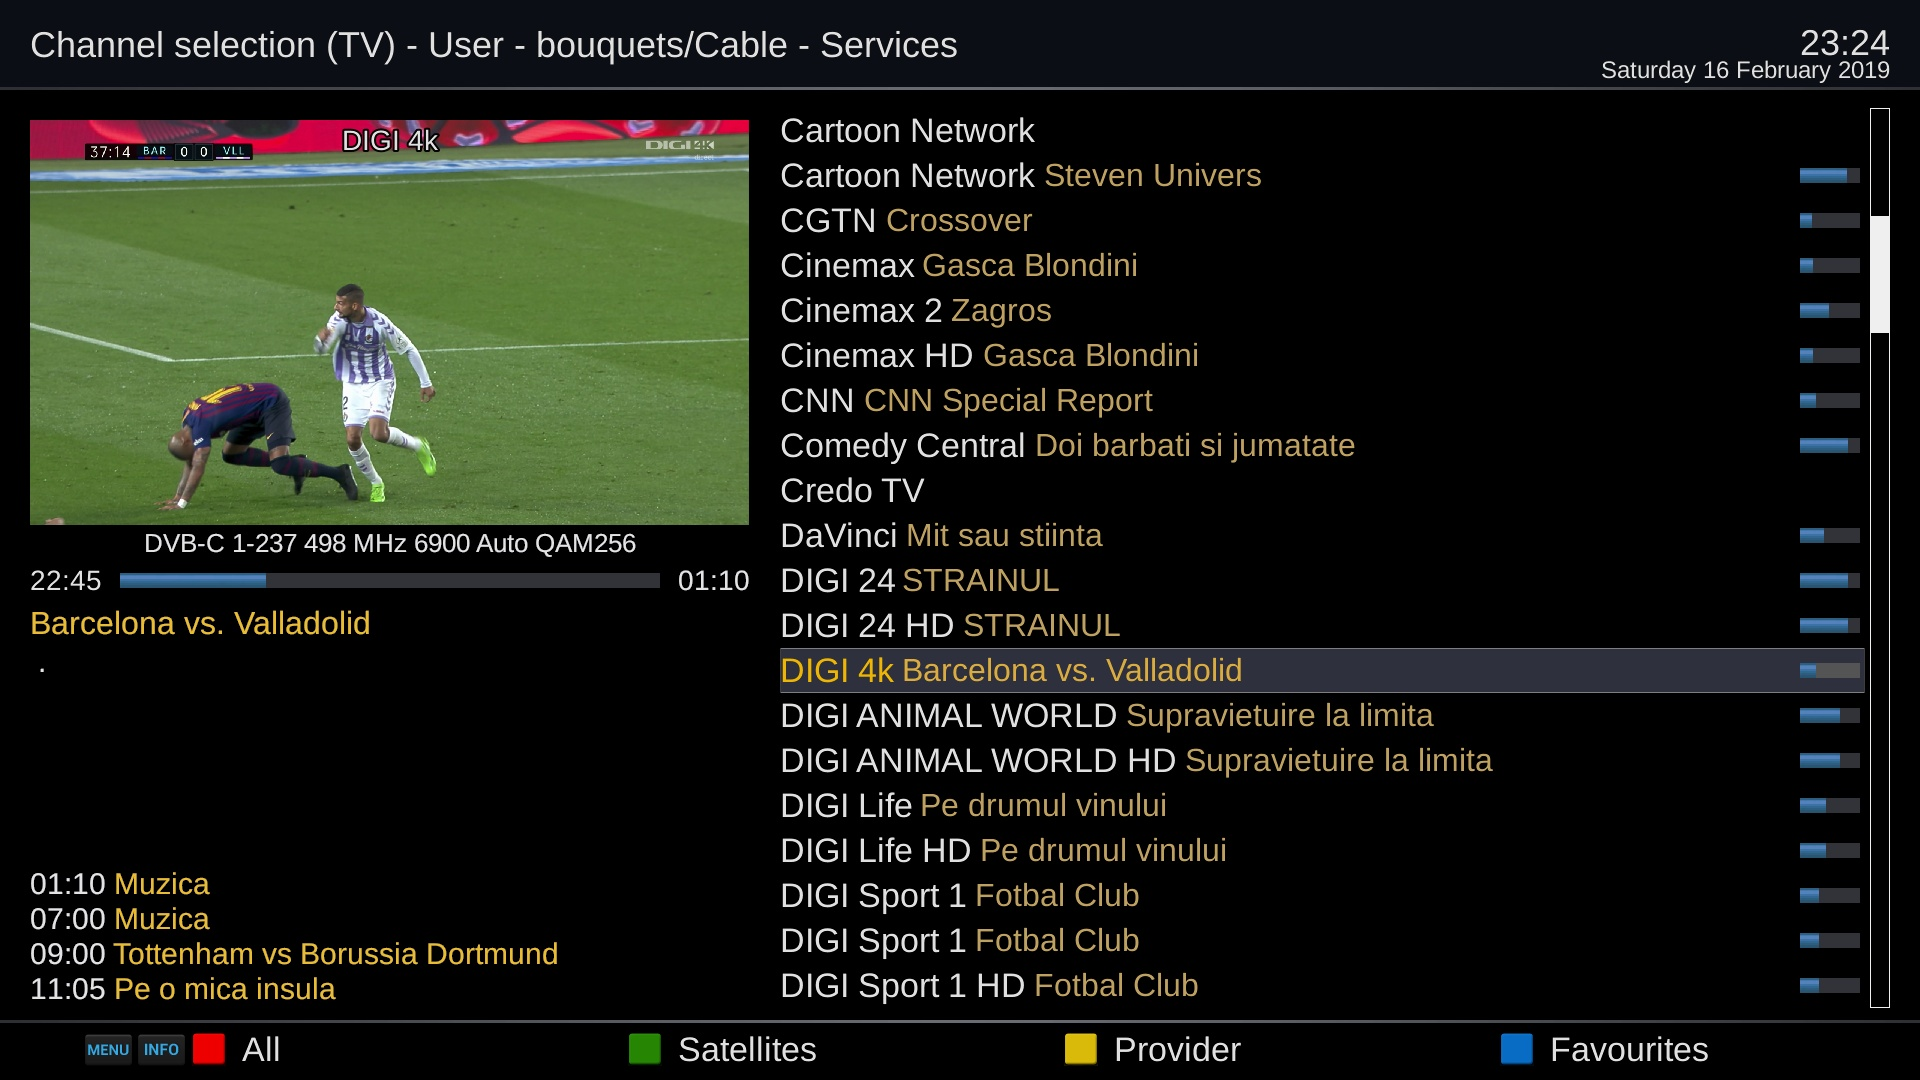The image size is (1920, 1080).
Task: Switch to Favourites bouquet list
Action: (1628, 1050)
